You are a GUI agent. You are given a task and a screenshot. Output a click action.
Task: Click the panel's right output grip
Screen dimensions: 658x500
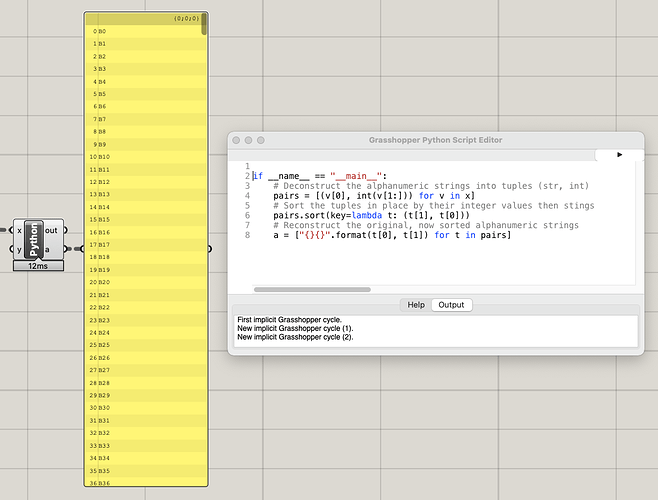click(x=210, y=248)
